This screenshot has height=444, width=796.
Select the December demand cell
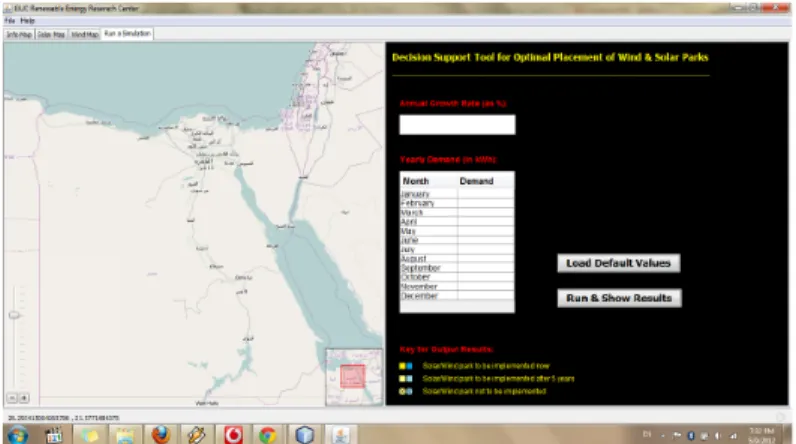pyautogui.click(x=486, y=295)
